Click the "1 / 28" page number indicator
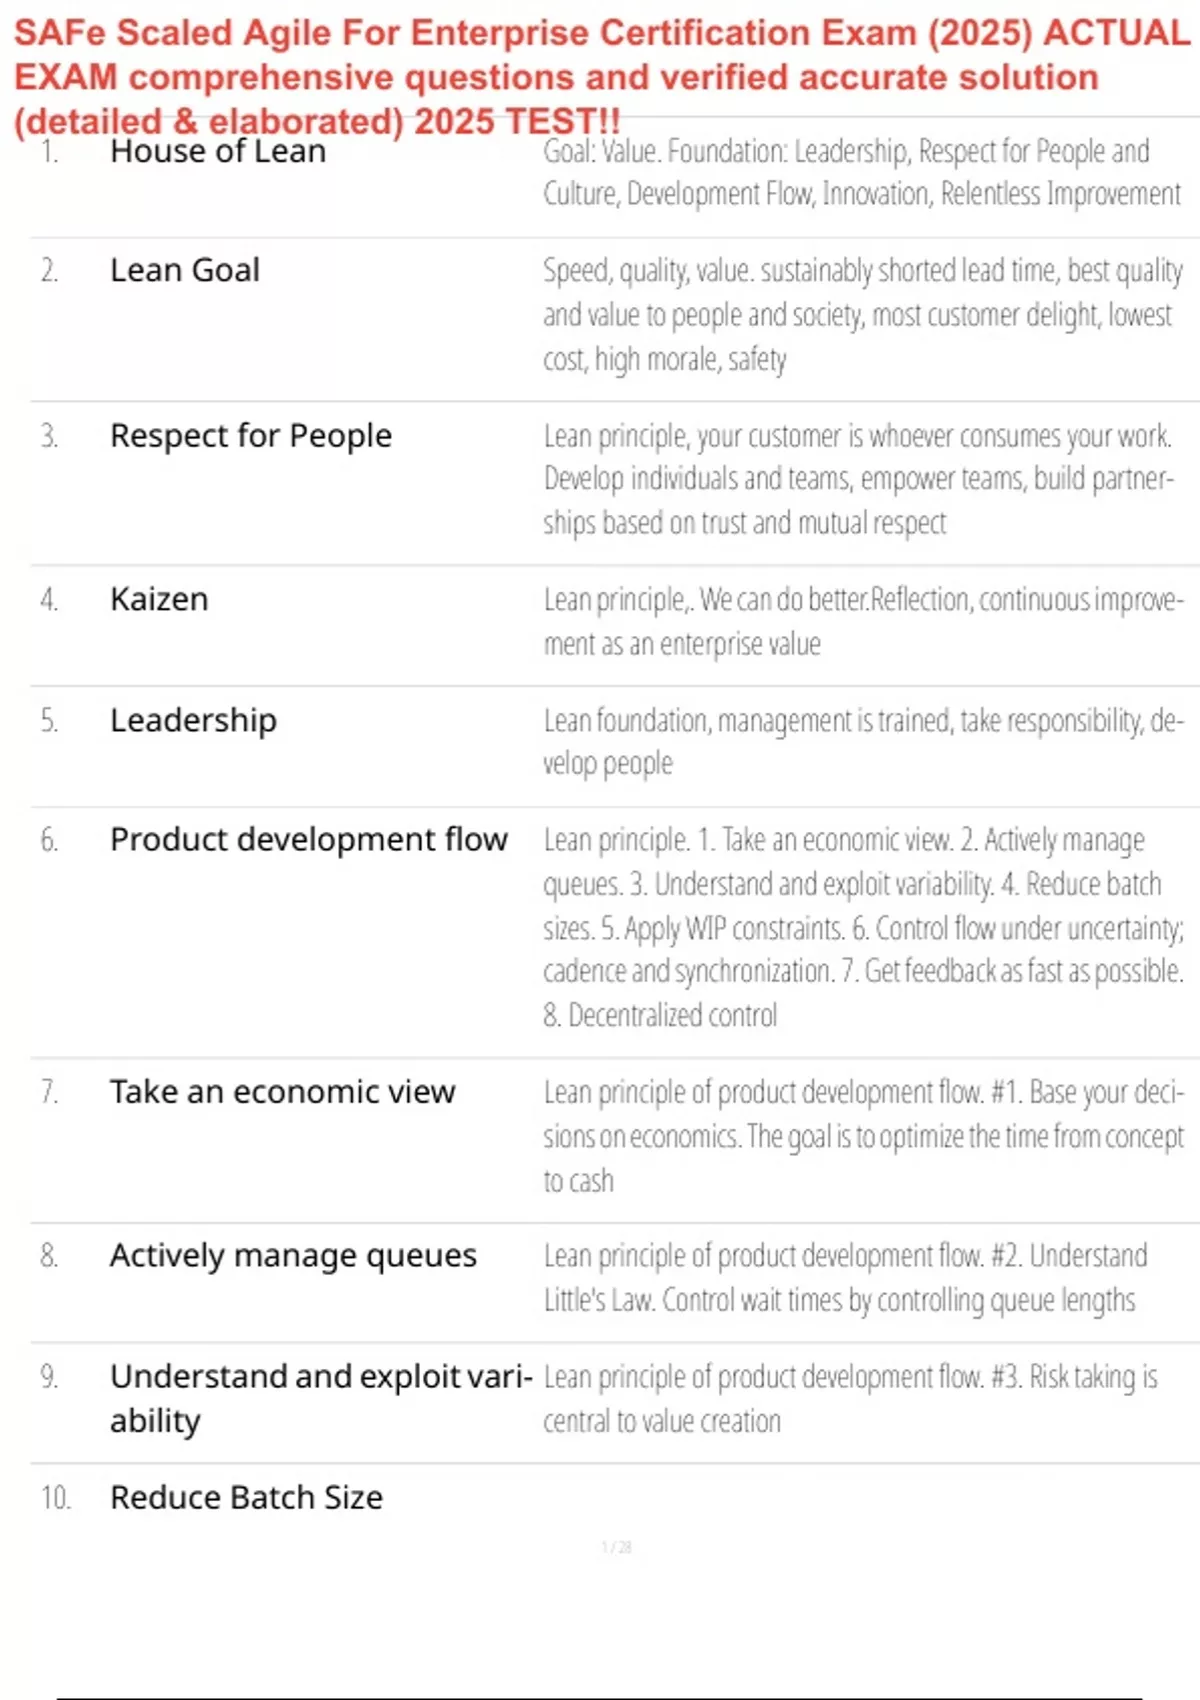This screenshot has height=1700, width=1200. coord(616,1547)
